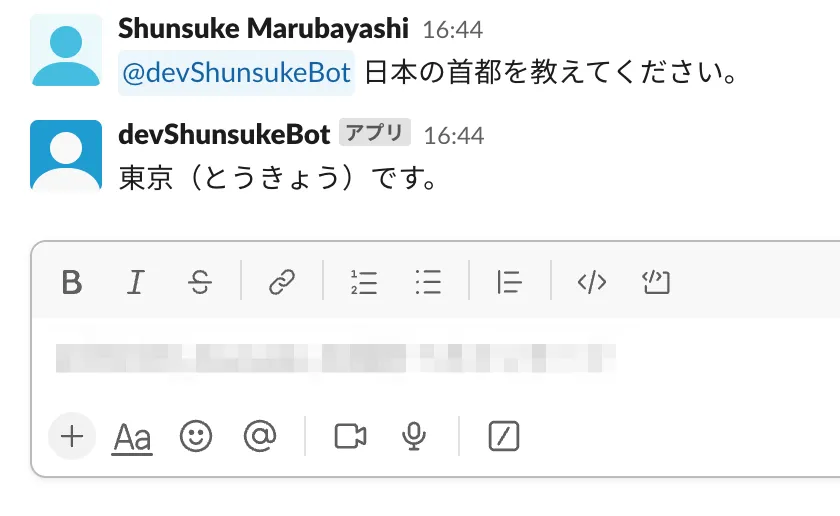Open the plus attachments menu
This screenshot has width=840, height=516.
[71, 436]
